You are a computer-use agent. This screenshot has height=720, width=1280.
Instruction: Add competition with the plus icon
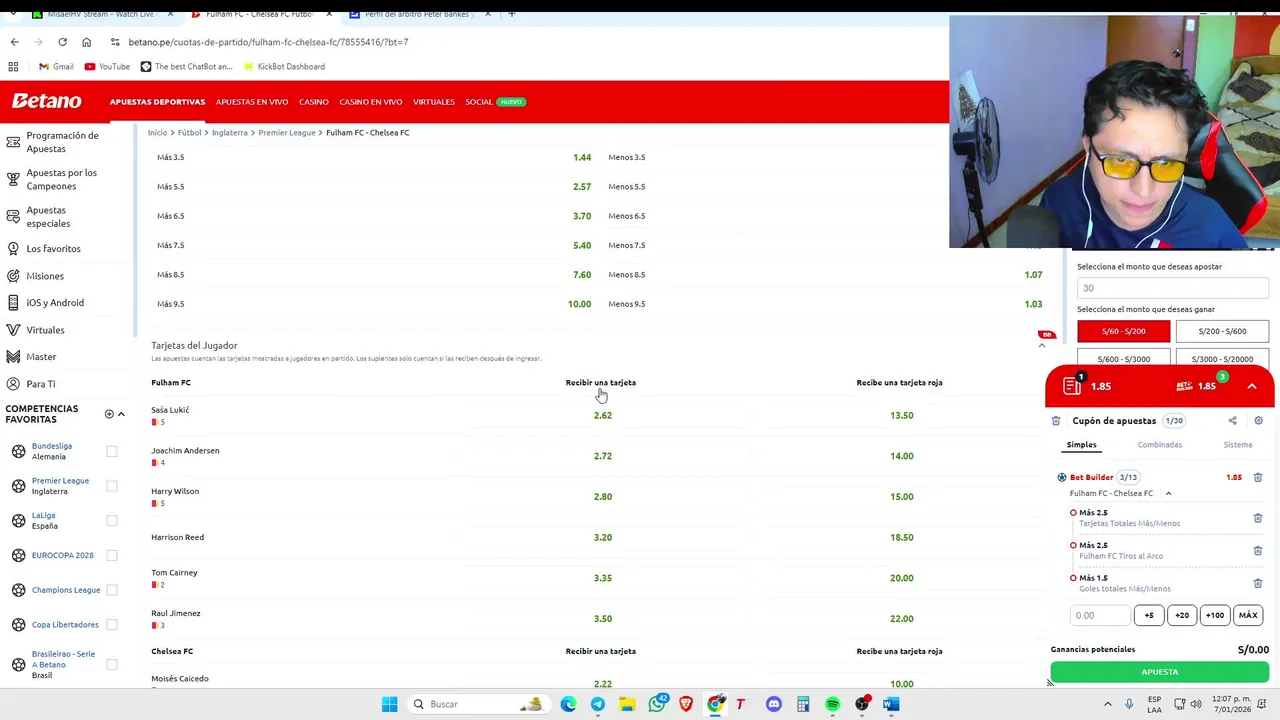pos(109,414)
